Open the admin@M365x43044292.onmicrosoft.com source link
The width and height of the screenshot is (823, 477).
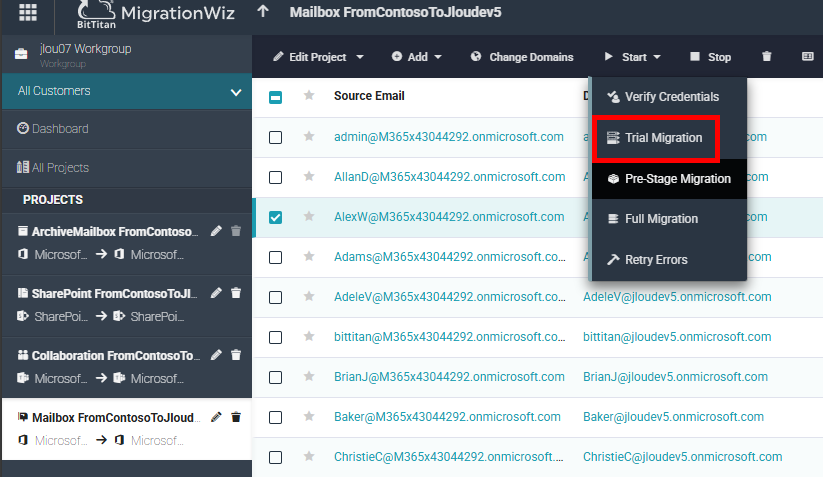[449, 137]
